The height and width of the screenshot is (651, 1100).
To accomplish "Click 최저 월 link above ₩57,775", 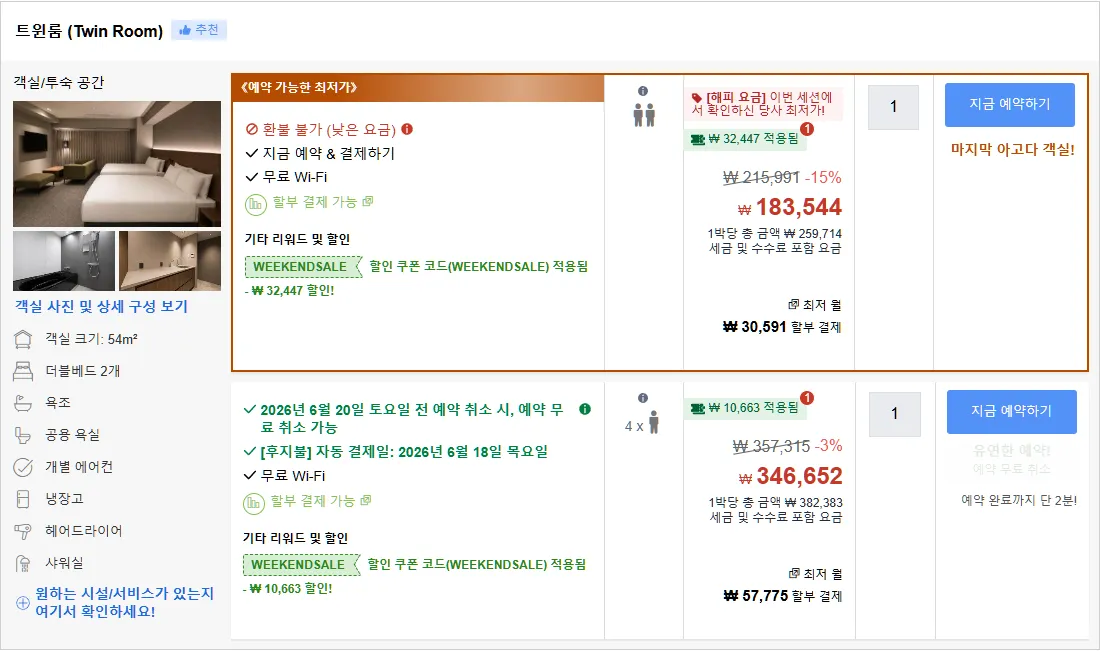I will pyautogui.click(x=815, y=574).
